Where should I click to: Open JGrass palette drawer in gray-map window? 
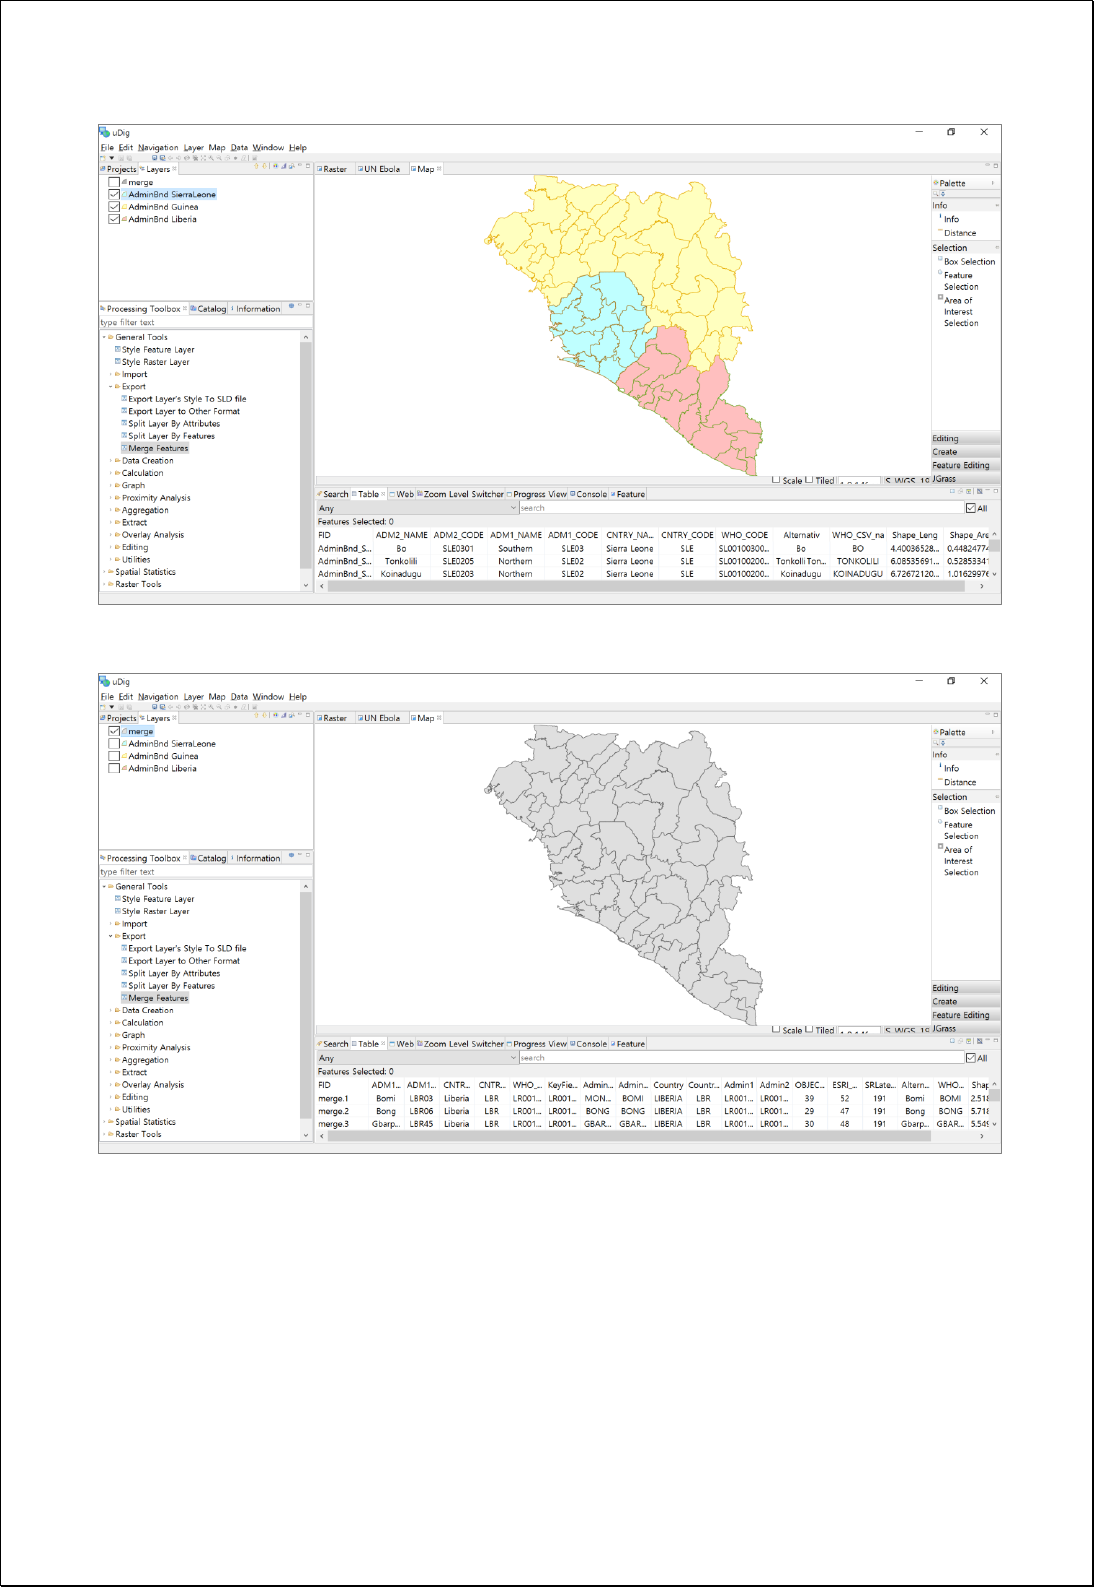click(965, 1028)
